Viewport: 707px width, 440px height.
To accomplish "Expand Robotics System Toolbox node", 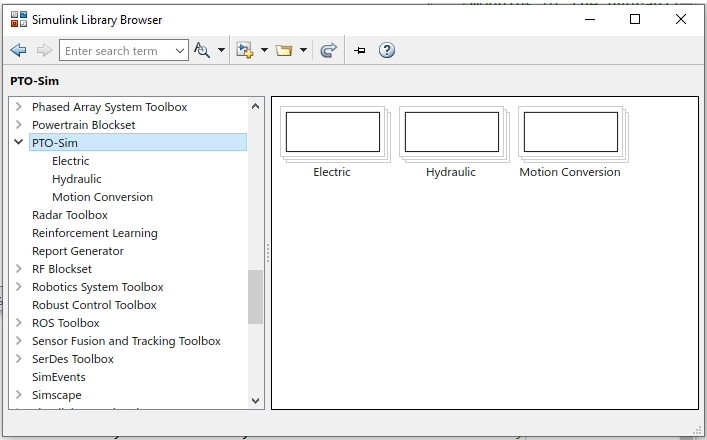I will click(18, 287).
